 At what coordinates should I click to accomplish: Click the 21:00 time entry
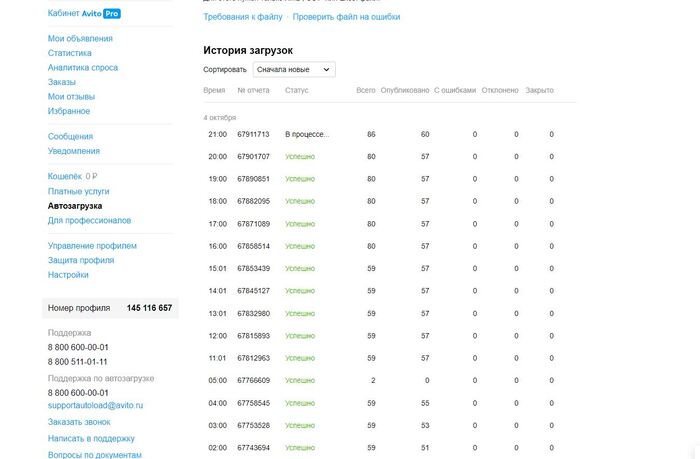[x=217, y=134]
